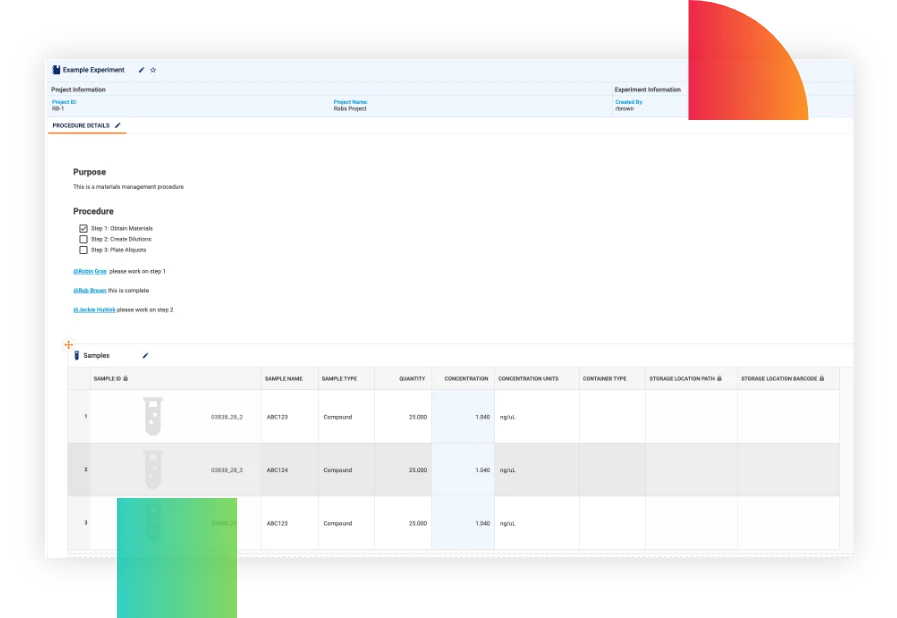The image size is (897, 618).
Task: Star the Example Experiment as favorite
Action: coord(153,70)
